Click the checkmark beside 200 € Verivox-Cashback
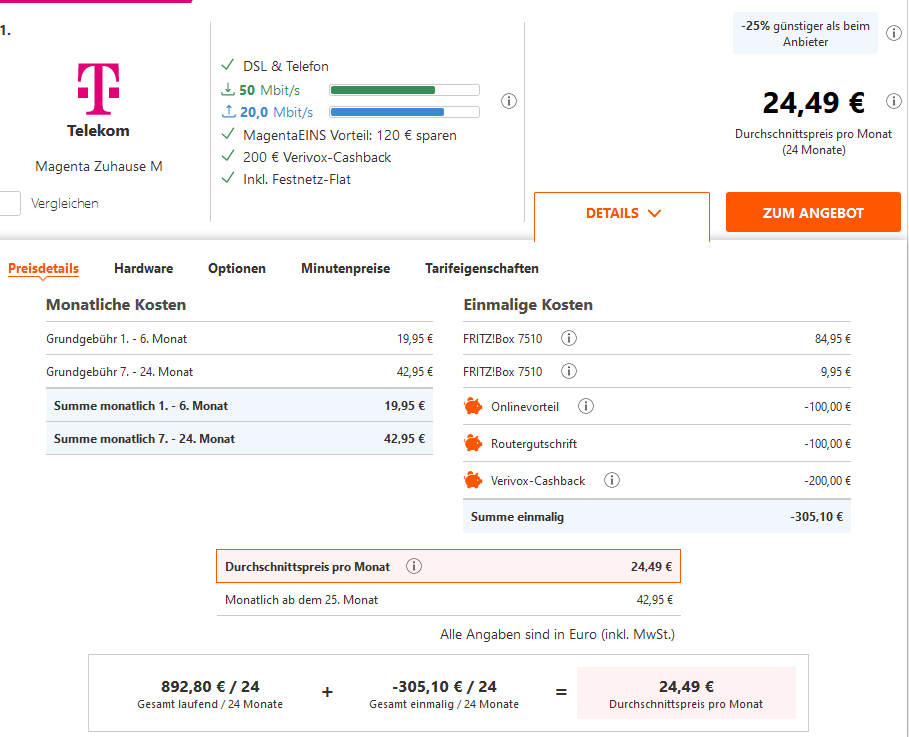 228,156
